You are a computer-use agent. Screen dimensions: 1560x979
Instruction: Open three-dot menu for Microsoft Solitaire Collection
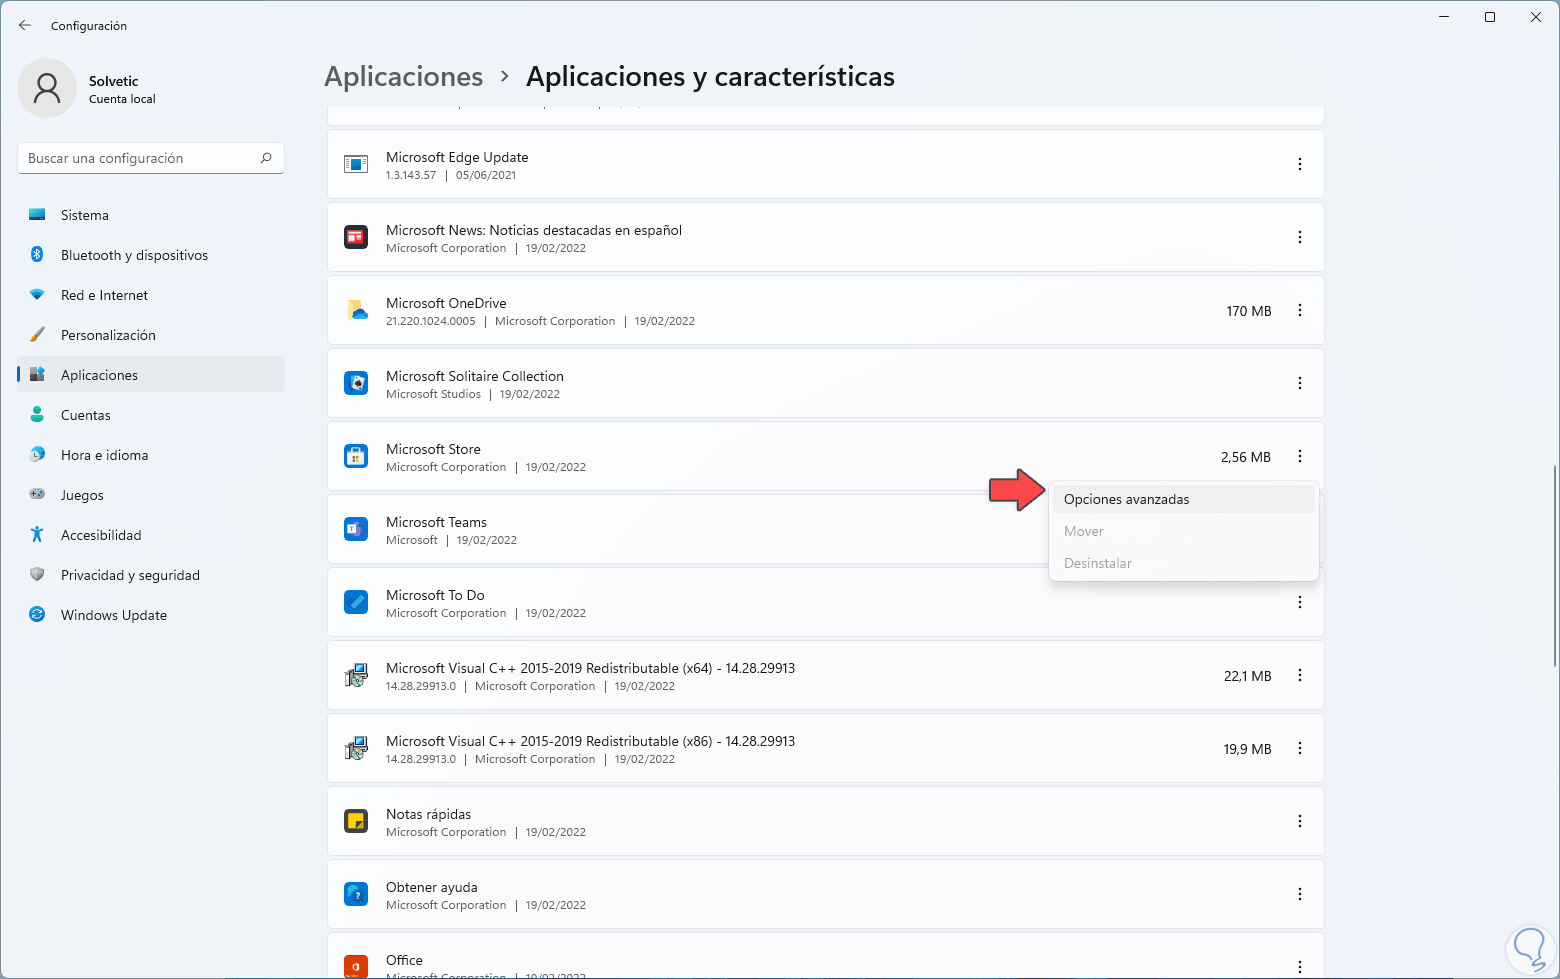(1300, 384)
